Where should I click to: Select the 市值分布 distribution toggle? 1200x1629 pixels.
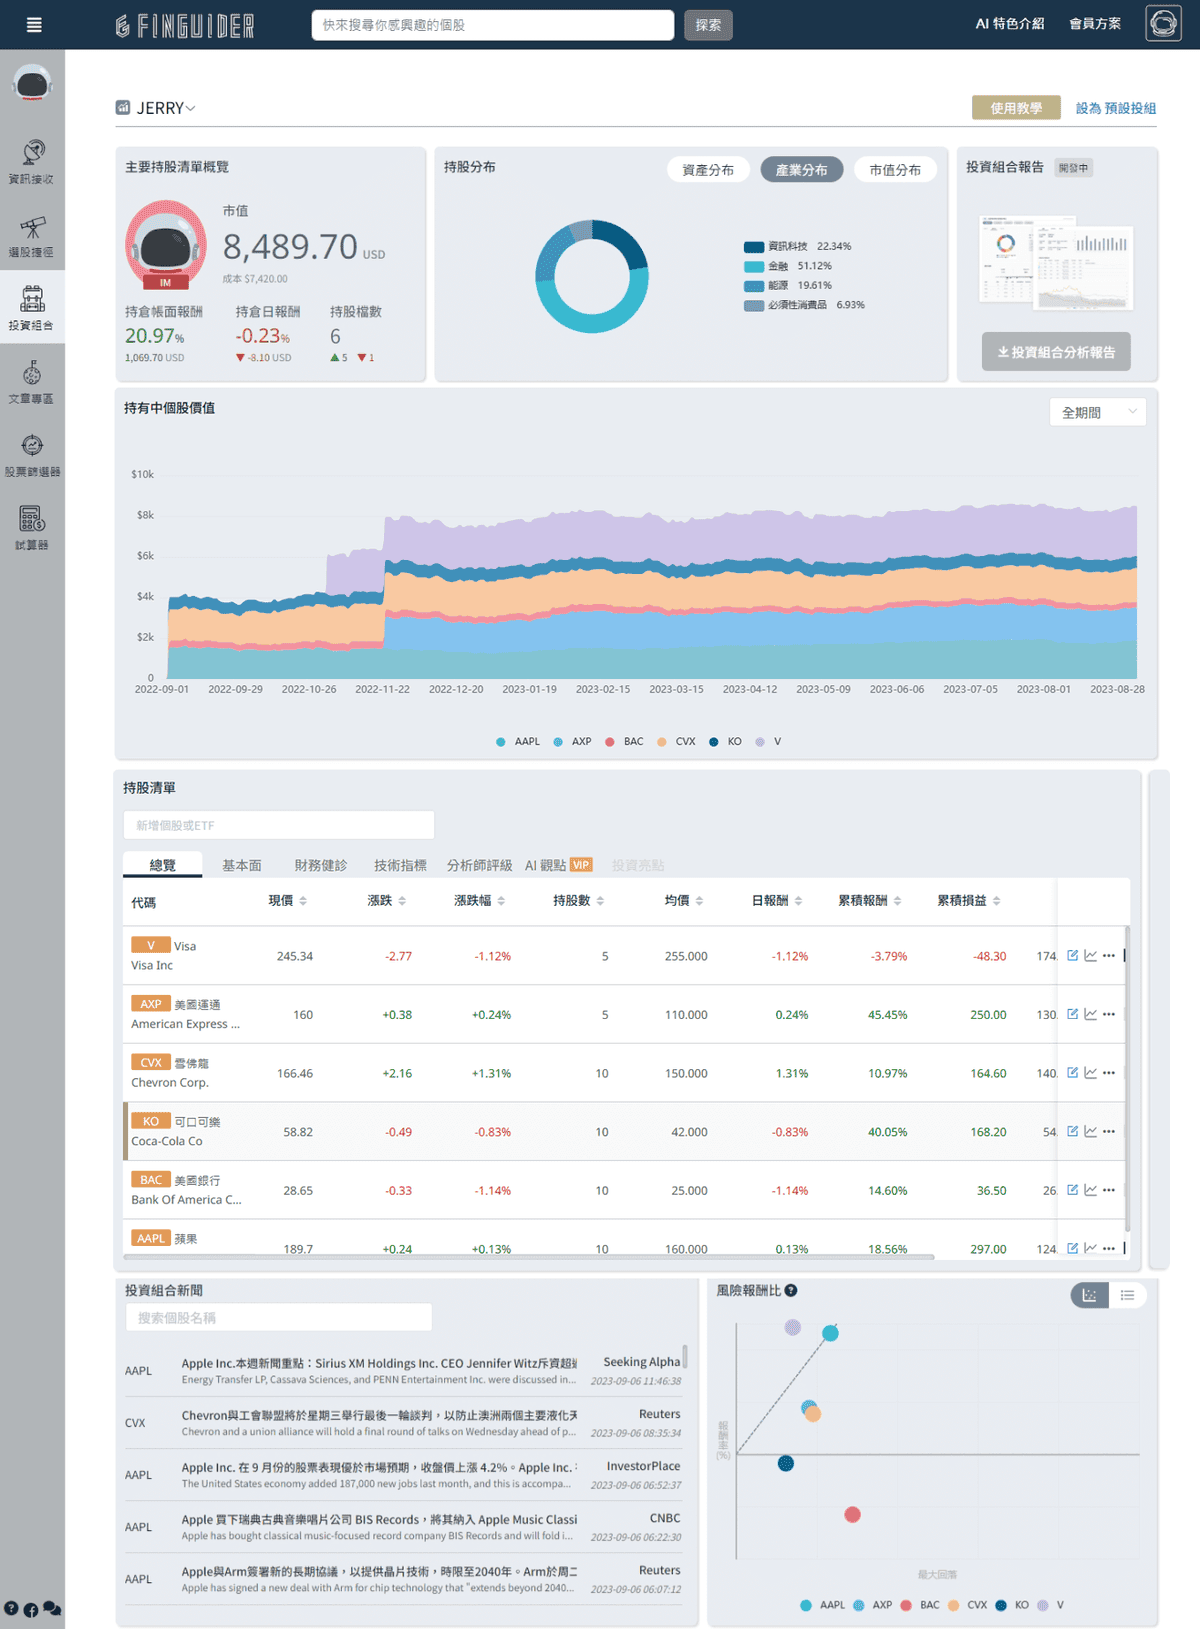click(x=895, y=170)
